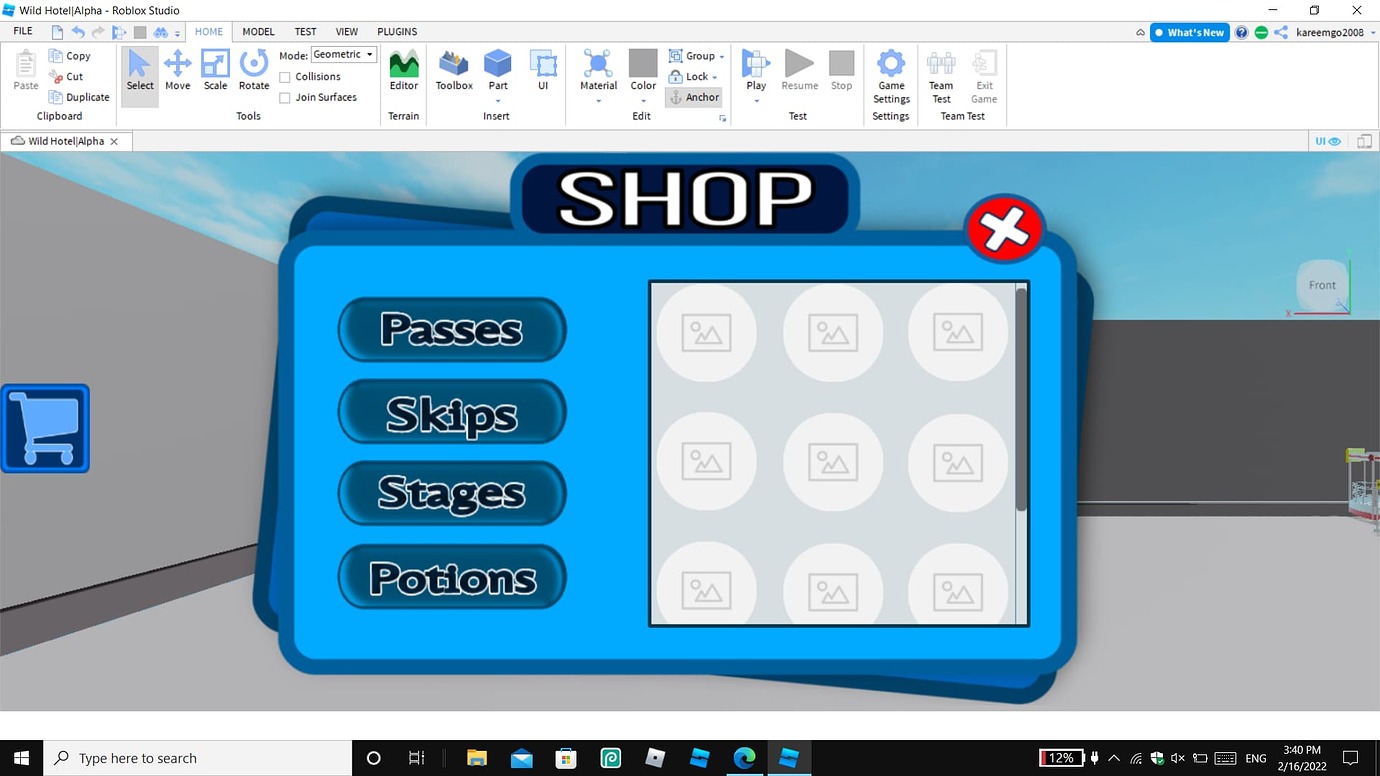
Task: Expand the Group dropdown arrow
Action: click(722, 56)
